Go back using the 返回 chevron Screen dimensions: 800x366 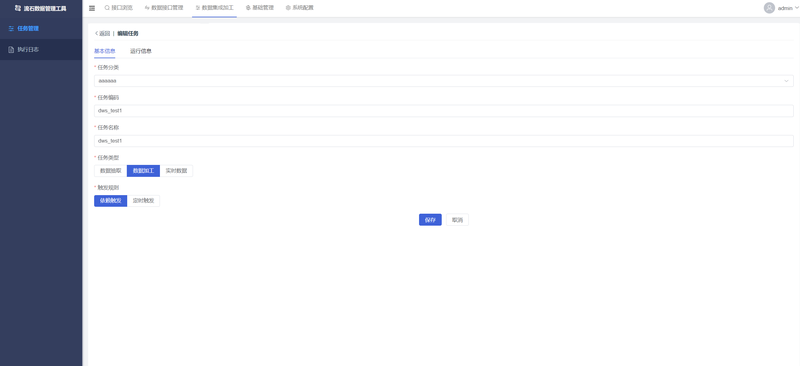96,33
